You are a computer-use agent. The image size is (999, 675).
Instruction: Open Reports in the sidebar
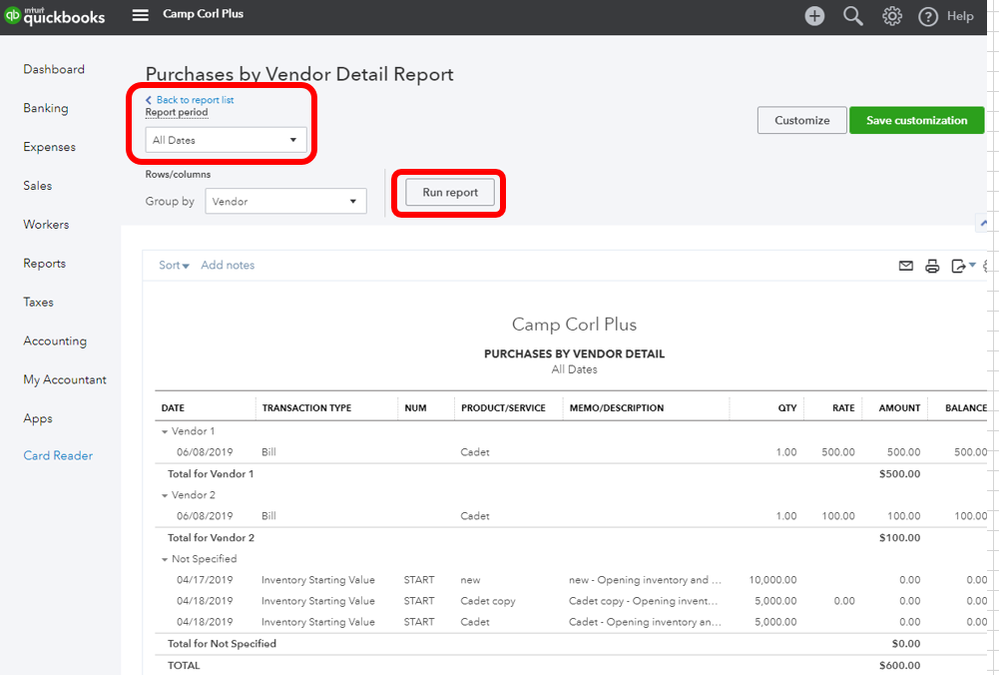click(x=44, y=263)
